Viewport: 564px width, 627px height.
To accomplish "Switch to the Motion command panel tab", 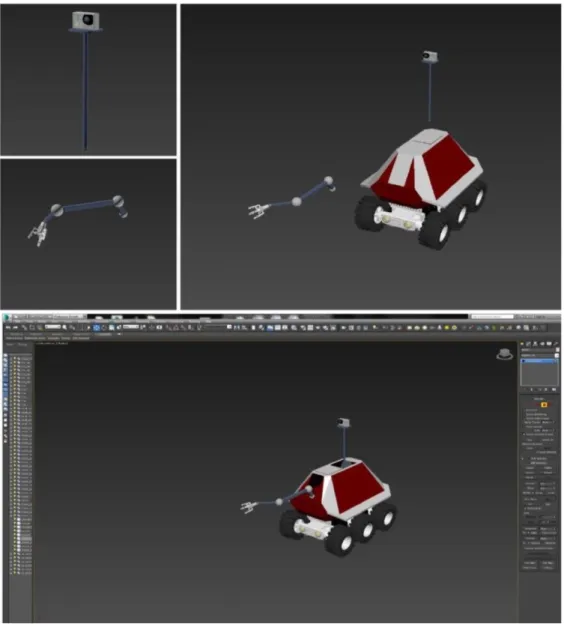I will coord(542,343).
